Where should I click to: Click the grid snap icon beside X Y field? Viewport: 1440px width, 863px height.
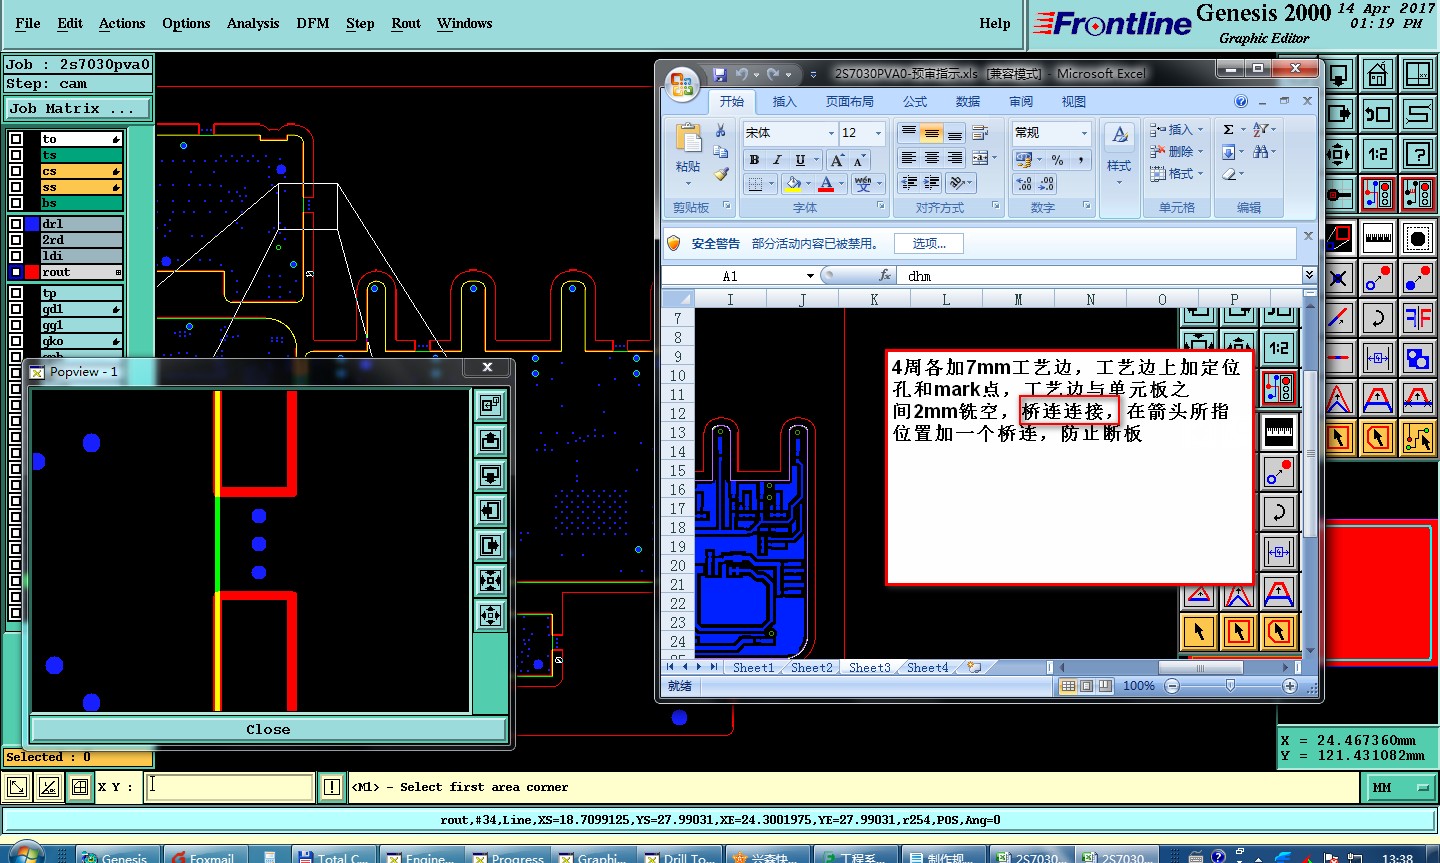tap(80, 787)
